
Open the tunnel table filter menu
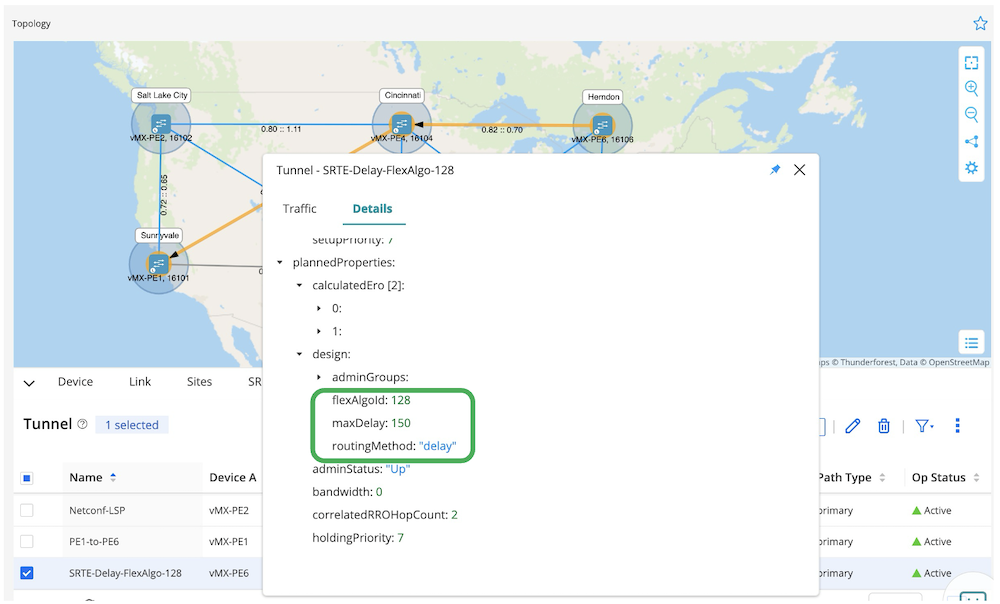point(924,425)
